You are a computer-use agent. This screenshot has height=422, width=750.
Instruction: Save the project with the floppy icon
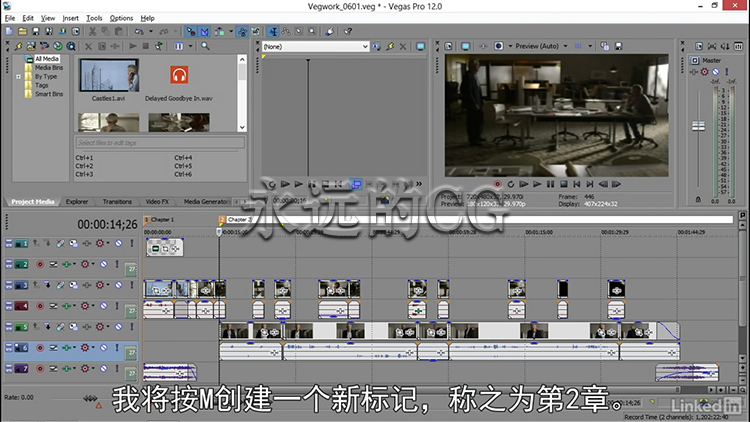click(x=35, y=32)
